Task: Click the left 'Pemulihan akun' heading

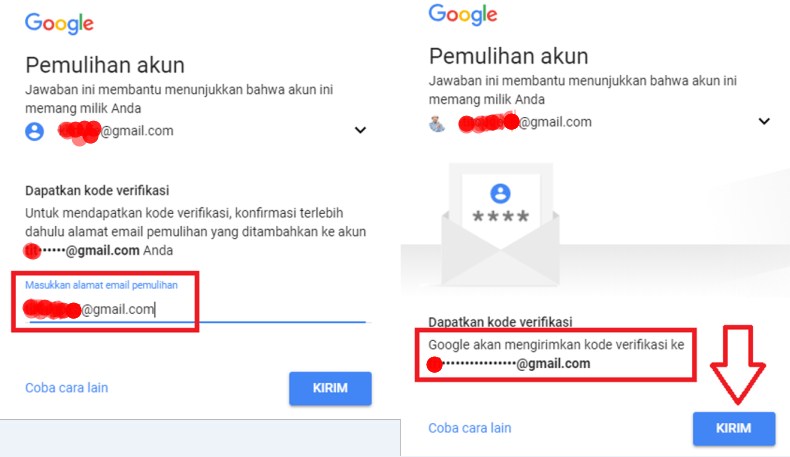Action: coord(105,65)
